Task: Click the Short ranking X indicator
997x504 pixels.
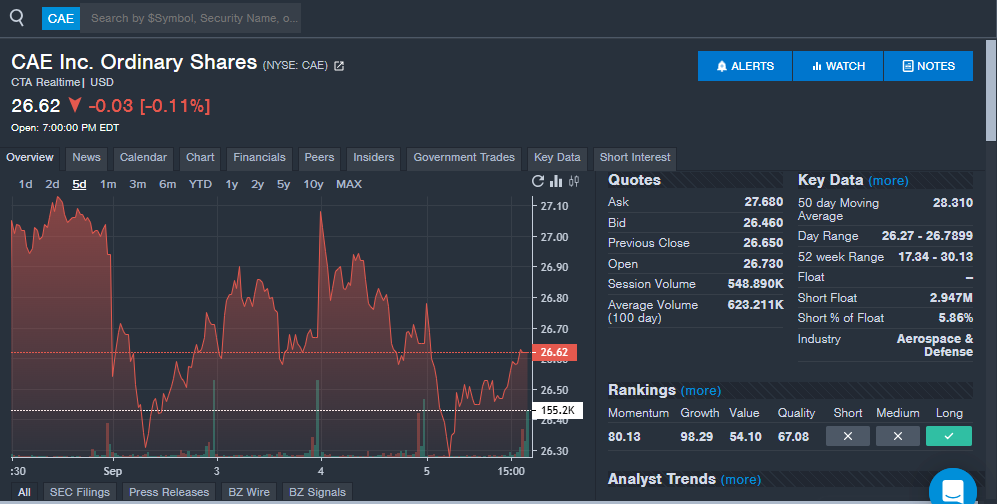Action: (848, 436)
